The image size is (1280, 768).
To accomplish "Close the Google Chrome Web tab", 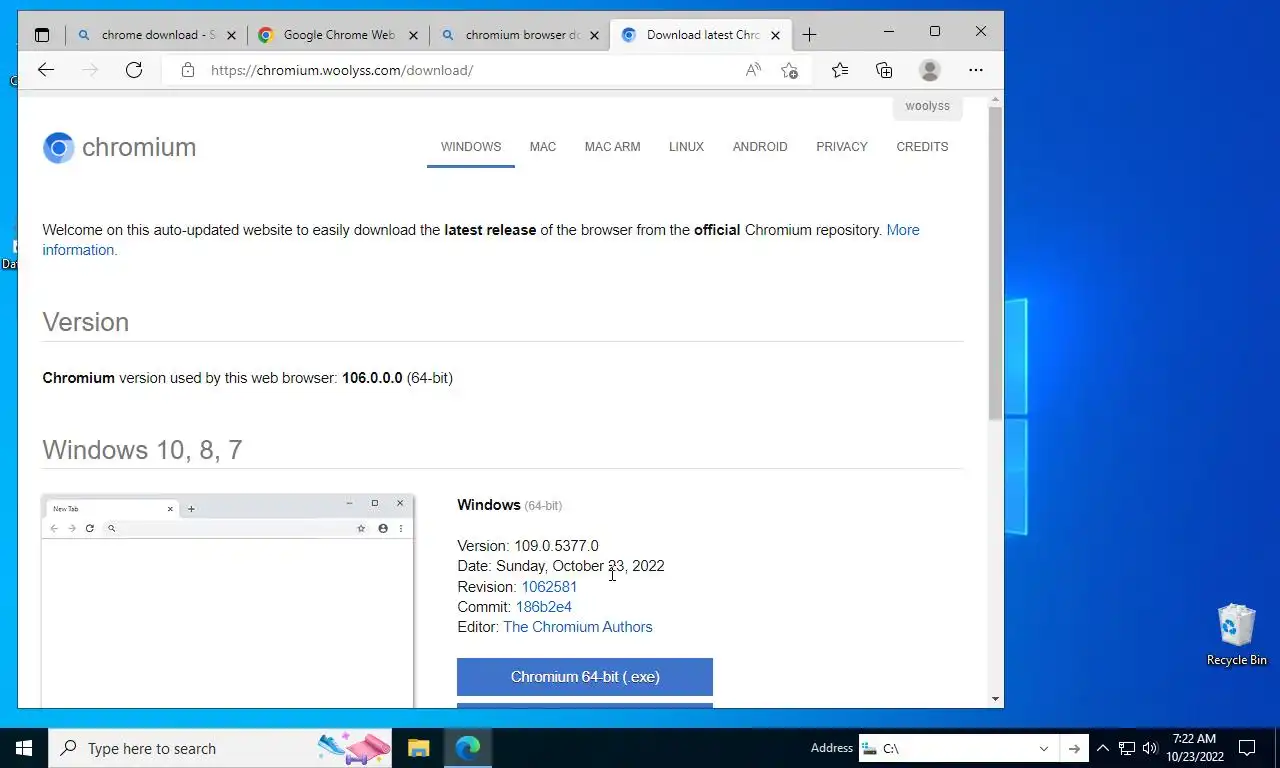I will [411, 35].
